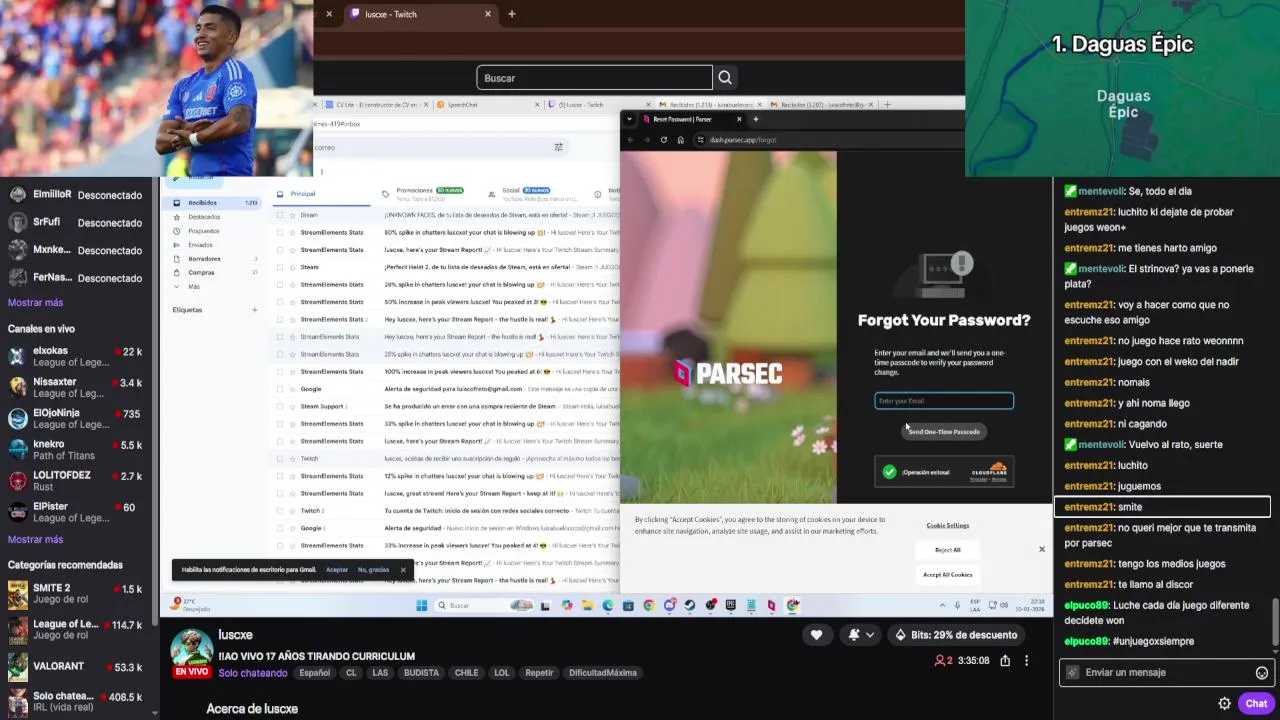
Task: Open Recibidos folder in Gmail
Action: point(214,203)
